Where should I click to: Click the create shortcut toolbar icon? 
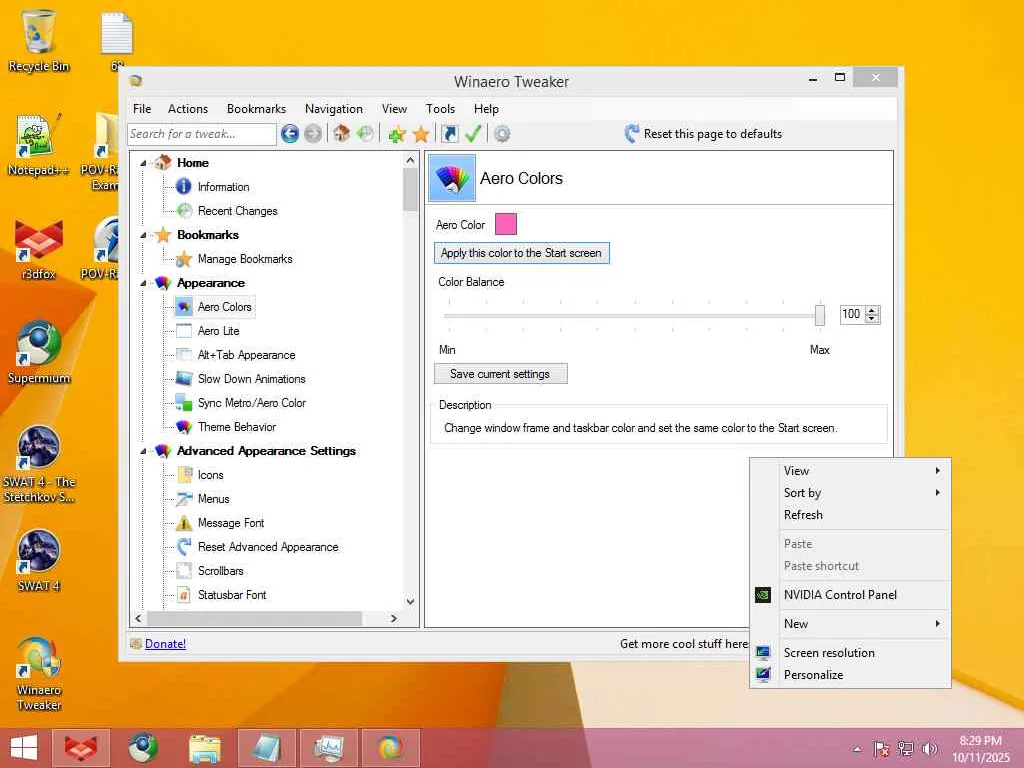tap(450, 134)
